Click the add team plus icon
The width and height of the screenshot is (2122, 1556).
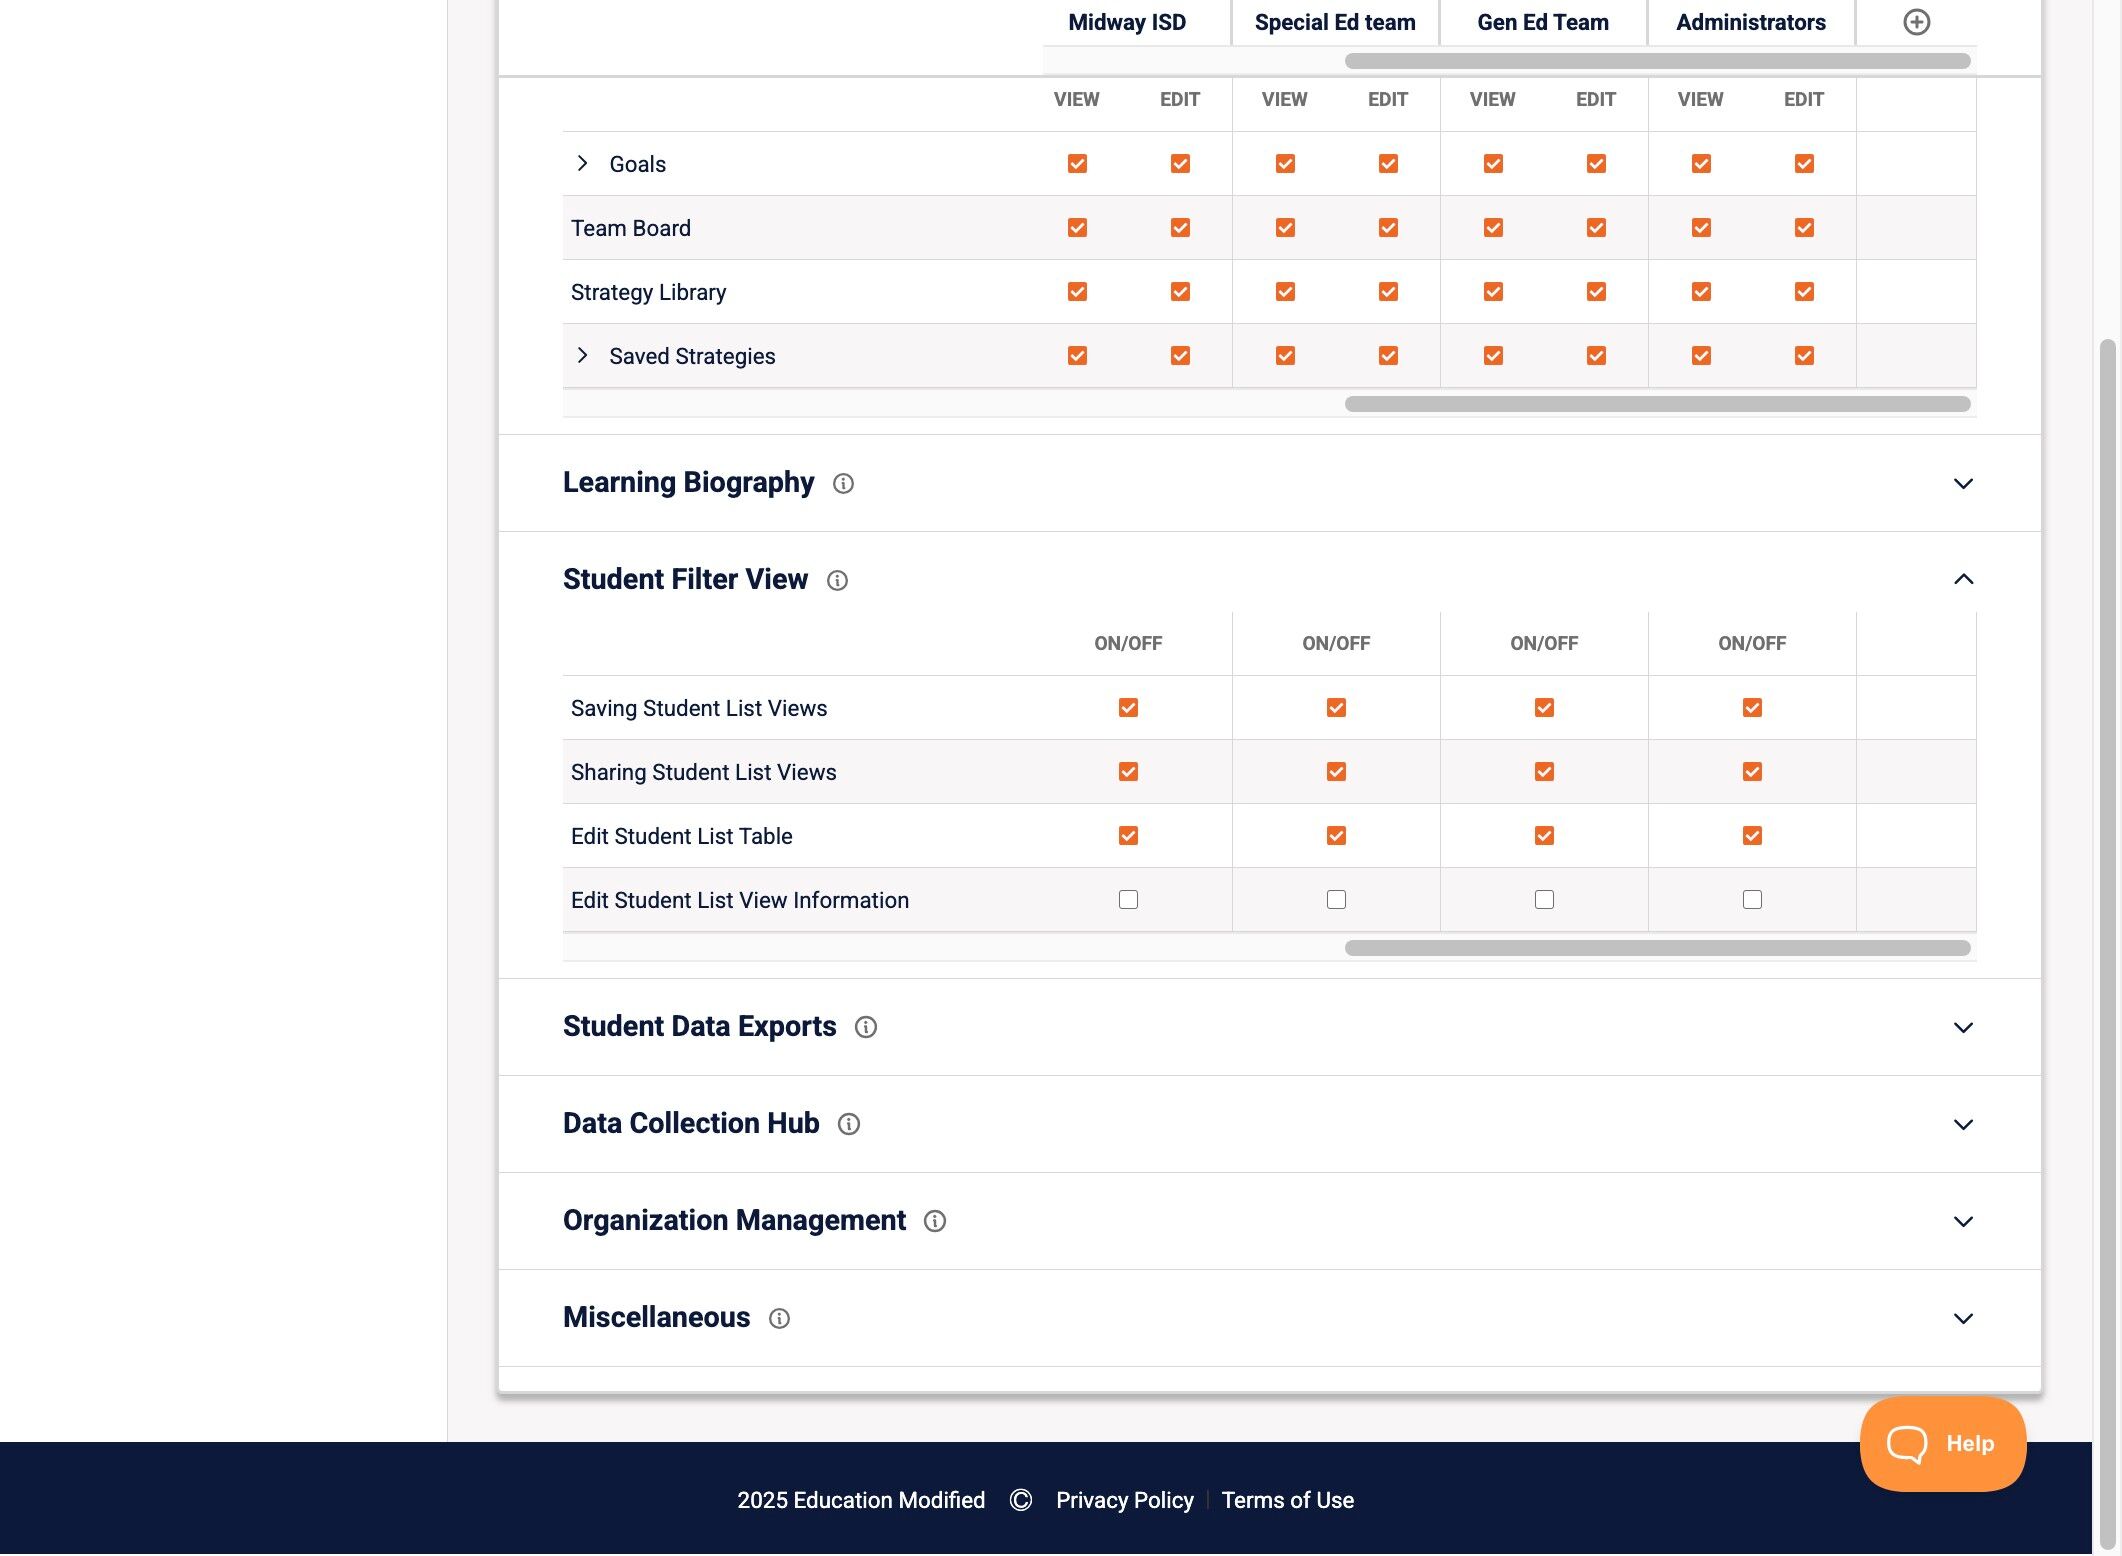click(1916, 22)
